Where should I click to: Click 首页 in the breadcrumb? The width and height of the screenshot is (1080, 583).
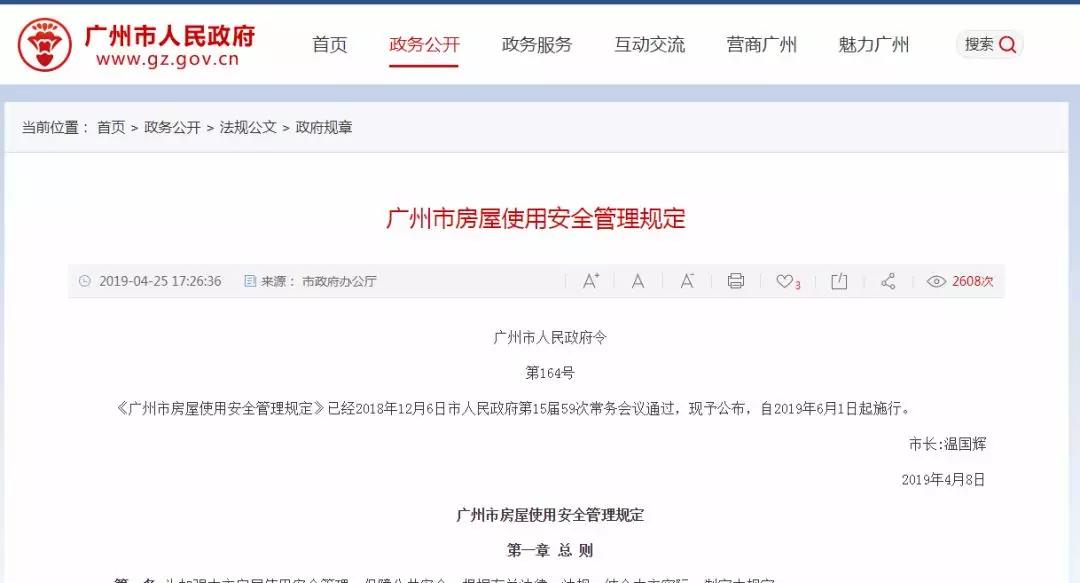pyautogui.click(x=111, y=127)
